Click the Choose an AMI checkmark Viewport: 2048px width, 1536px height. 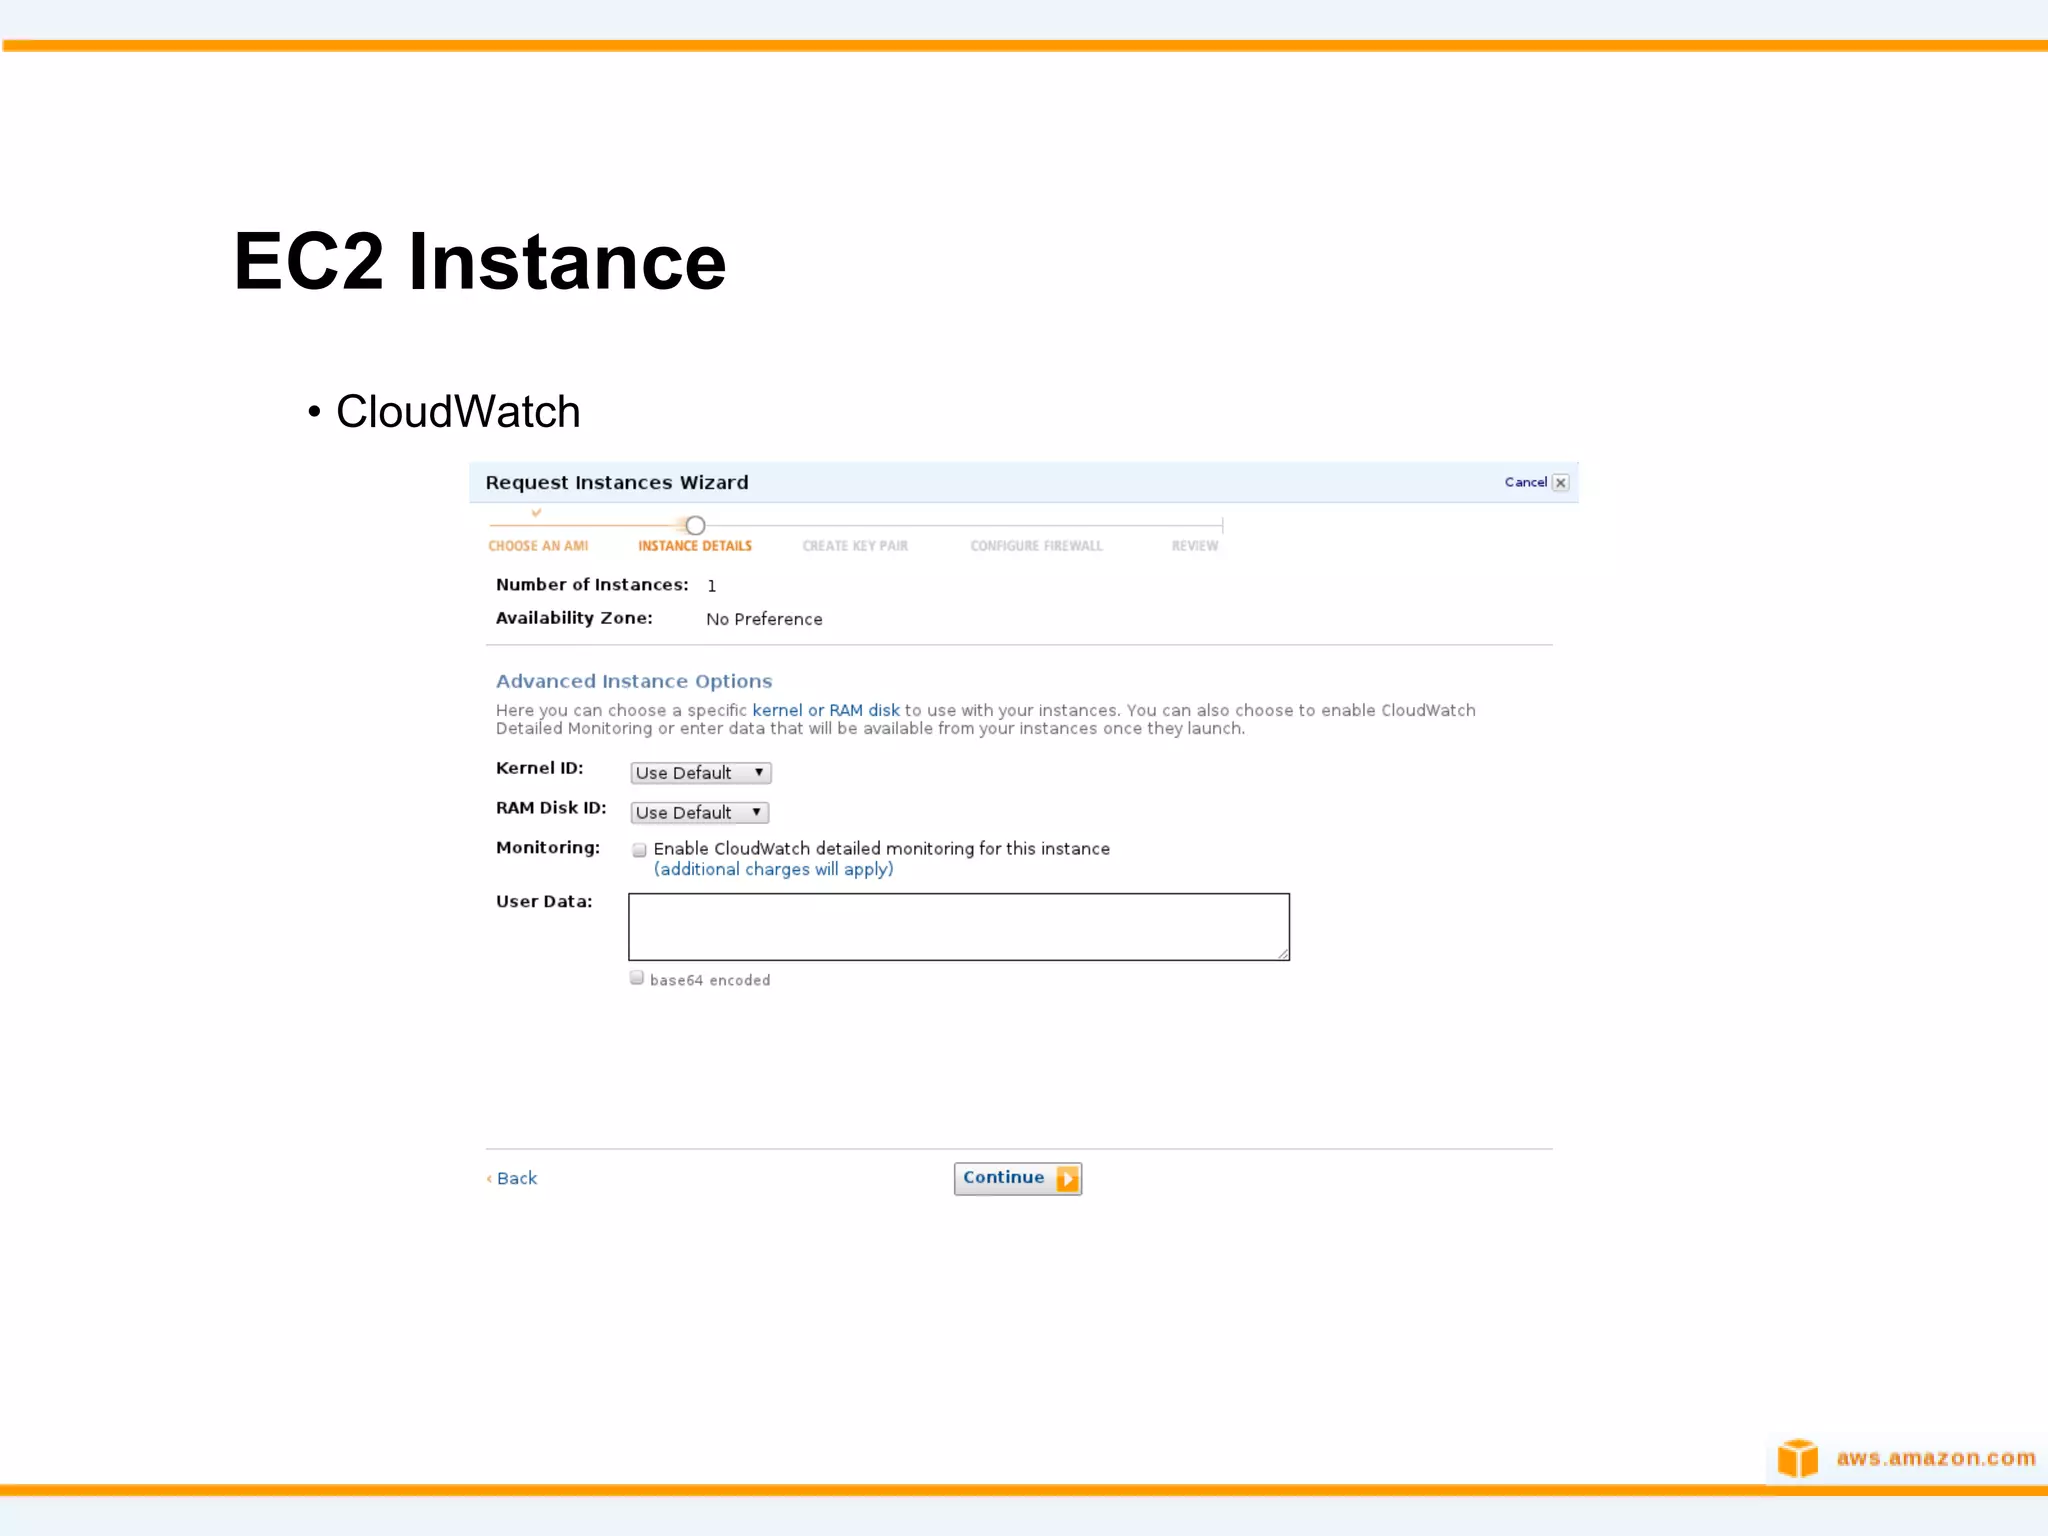coord(537,512)
